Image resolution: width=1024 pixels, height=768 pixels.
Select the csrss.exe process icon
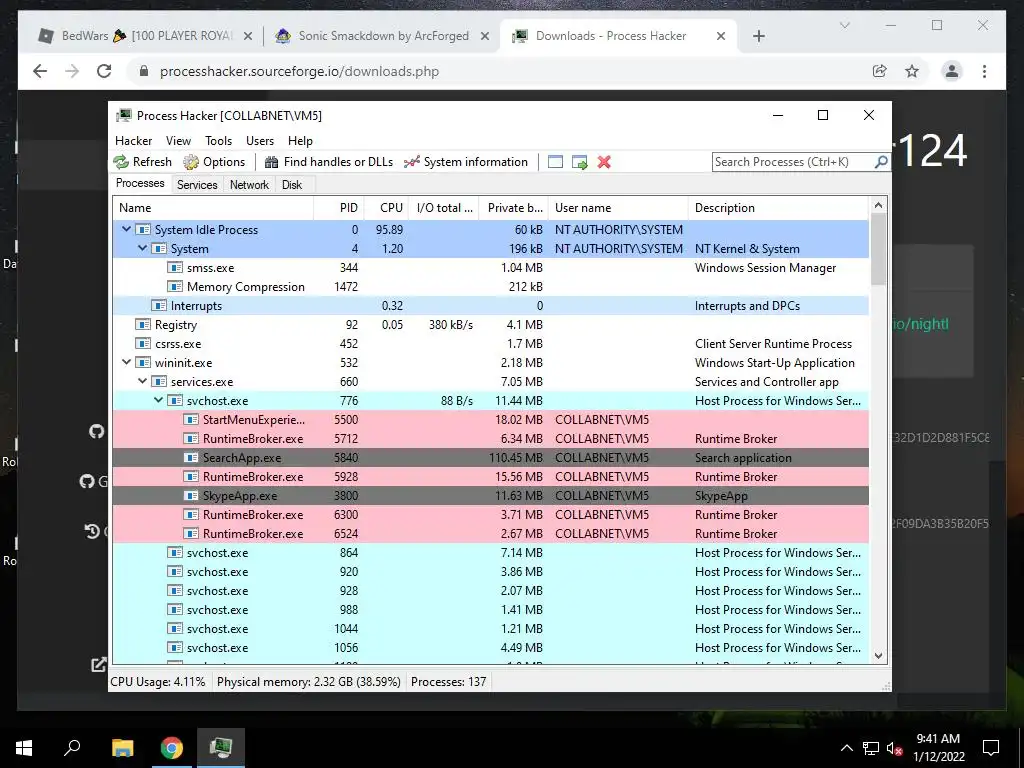tap(142, 343)
